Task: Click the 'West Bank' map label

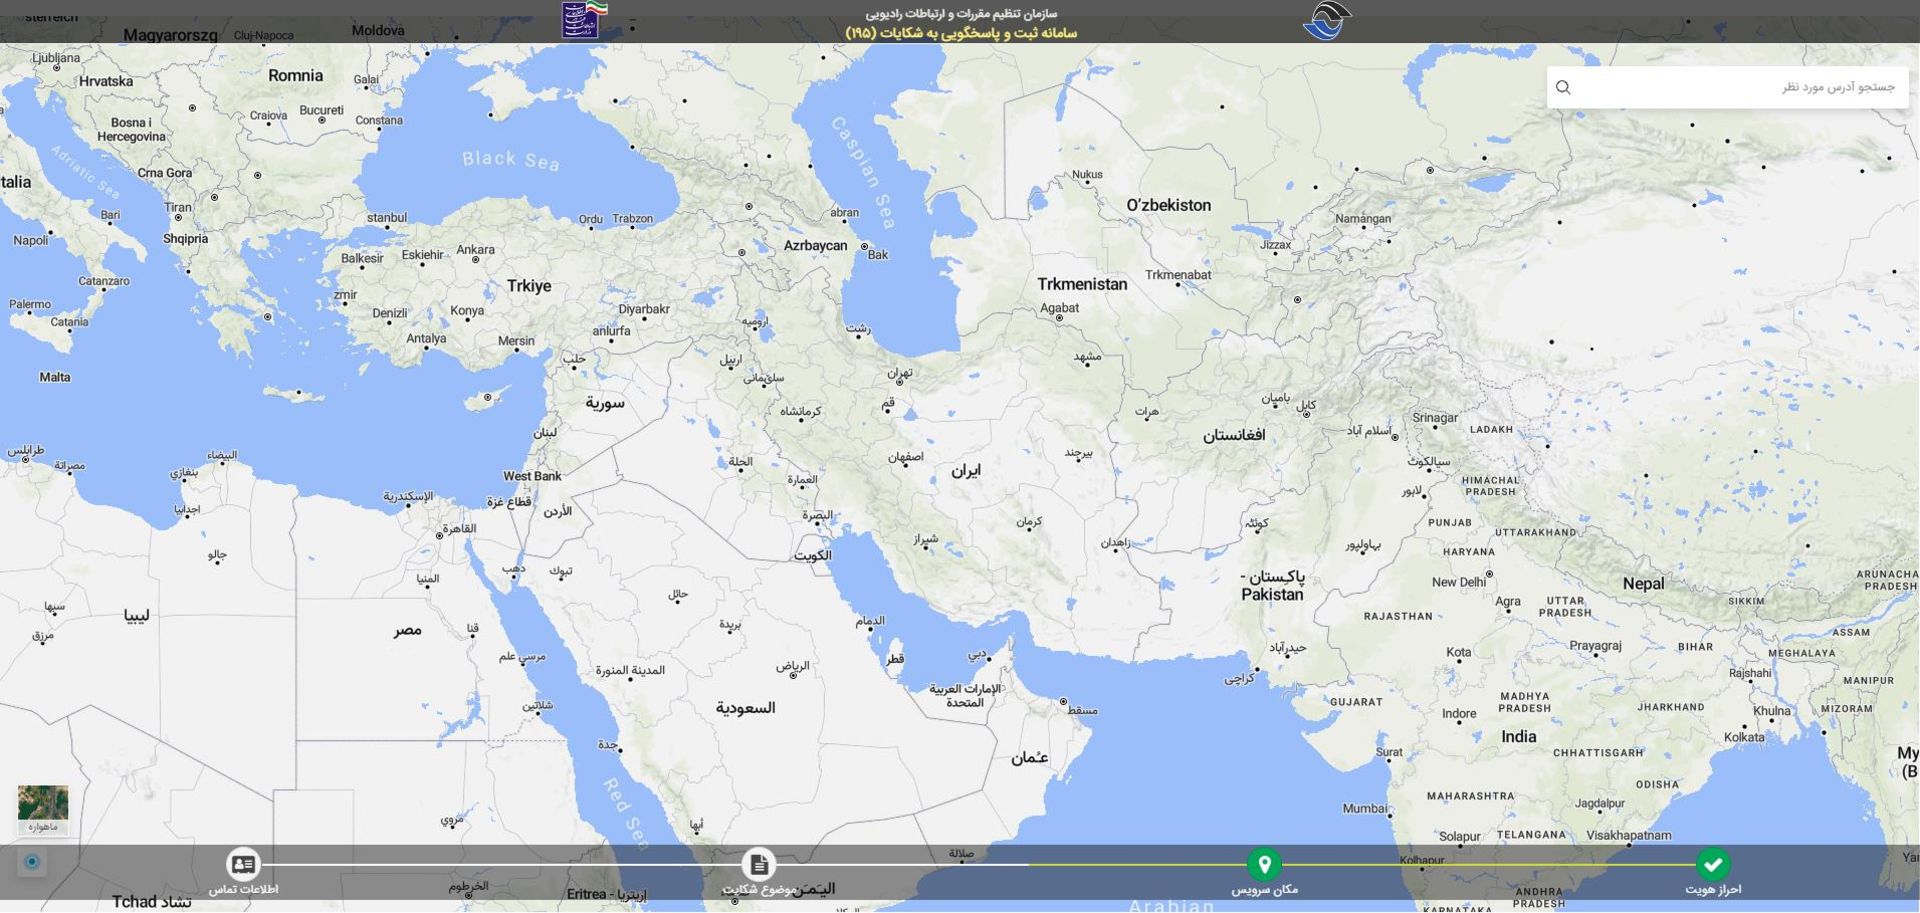Action: tap(532, 476)
